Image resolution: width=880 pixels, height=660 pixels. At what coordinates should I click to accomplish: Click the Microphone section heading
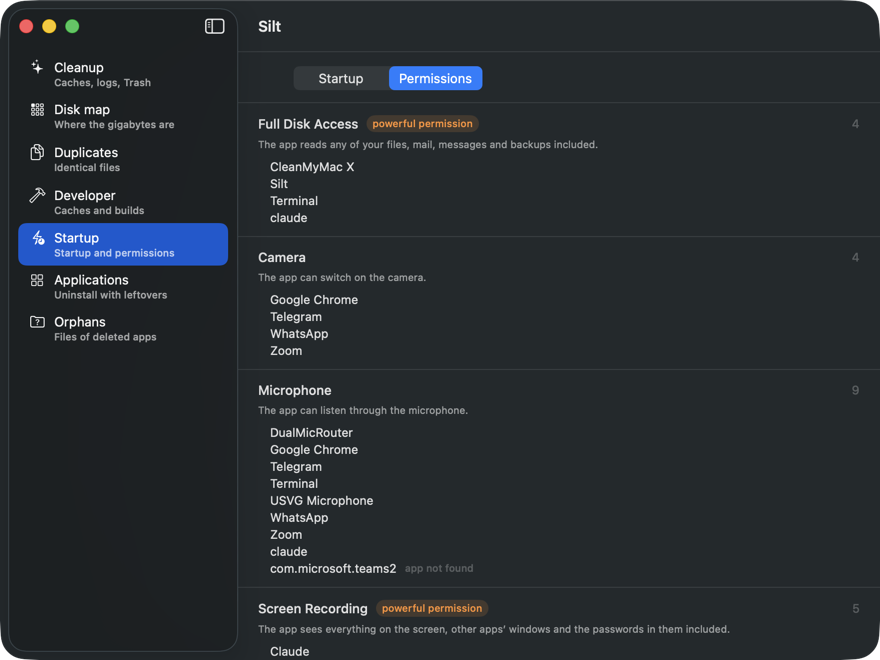point(295,391)
